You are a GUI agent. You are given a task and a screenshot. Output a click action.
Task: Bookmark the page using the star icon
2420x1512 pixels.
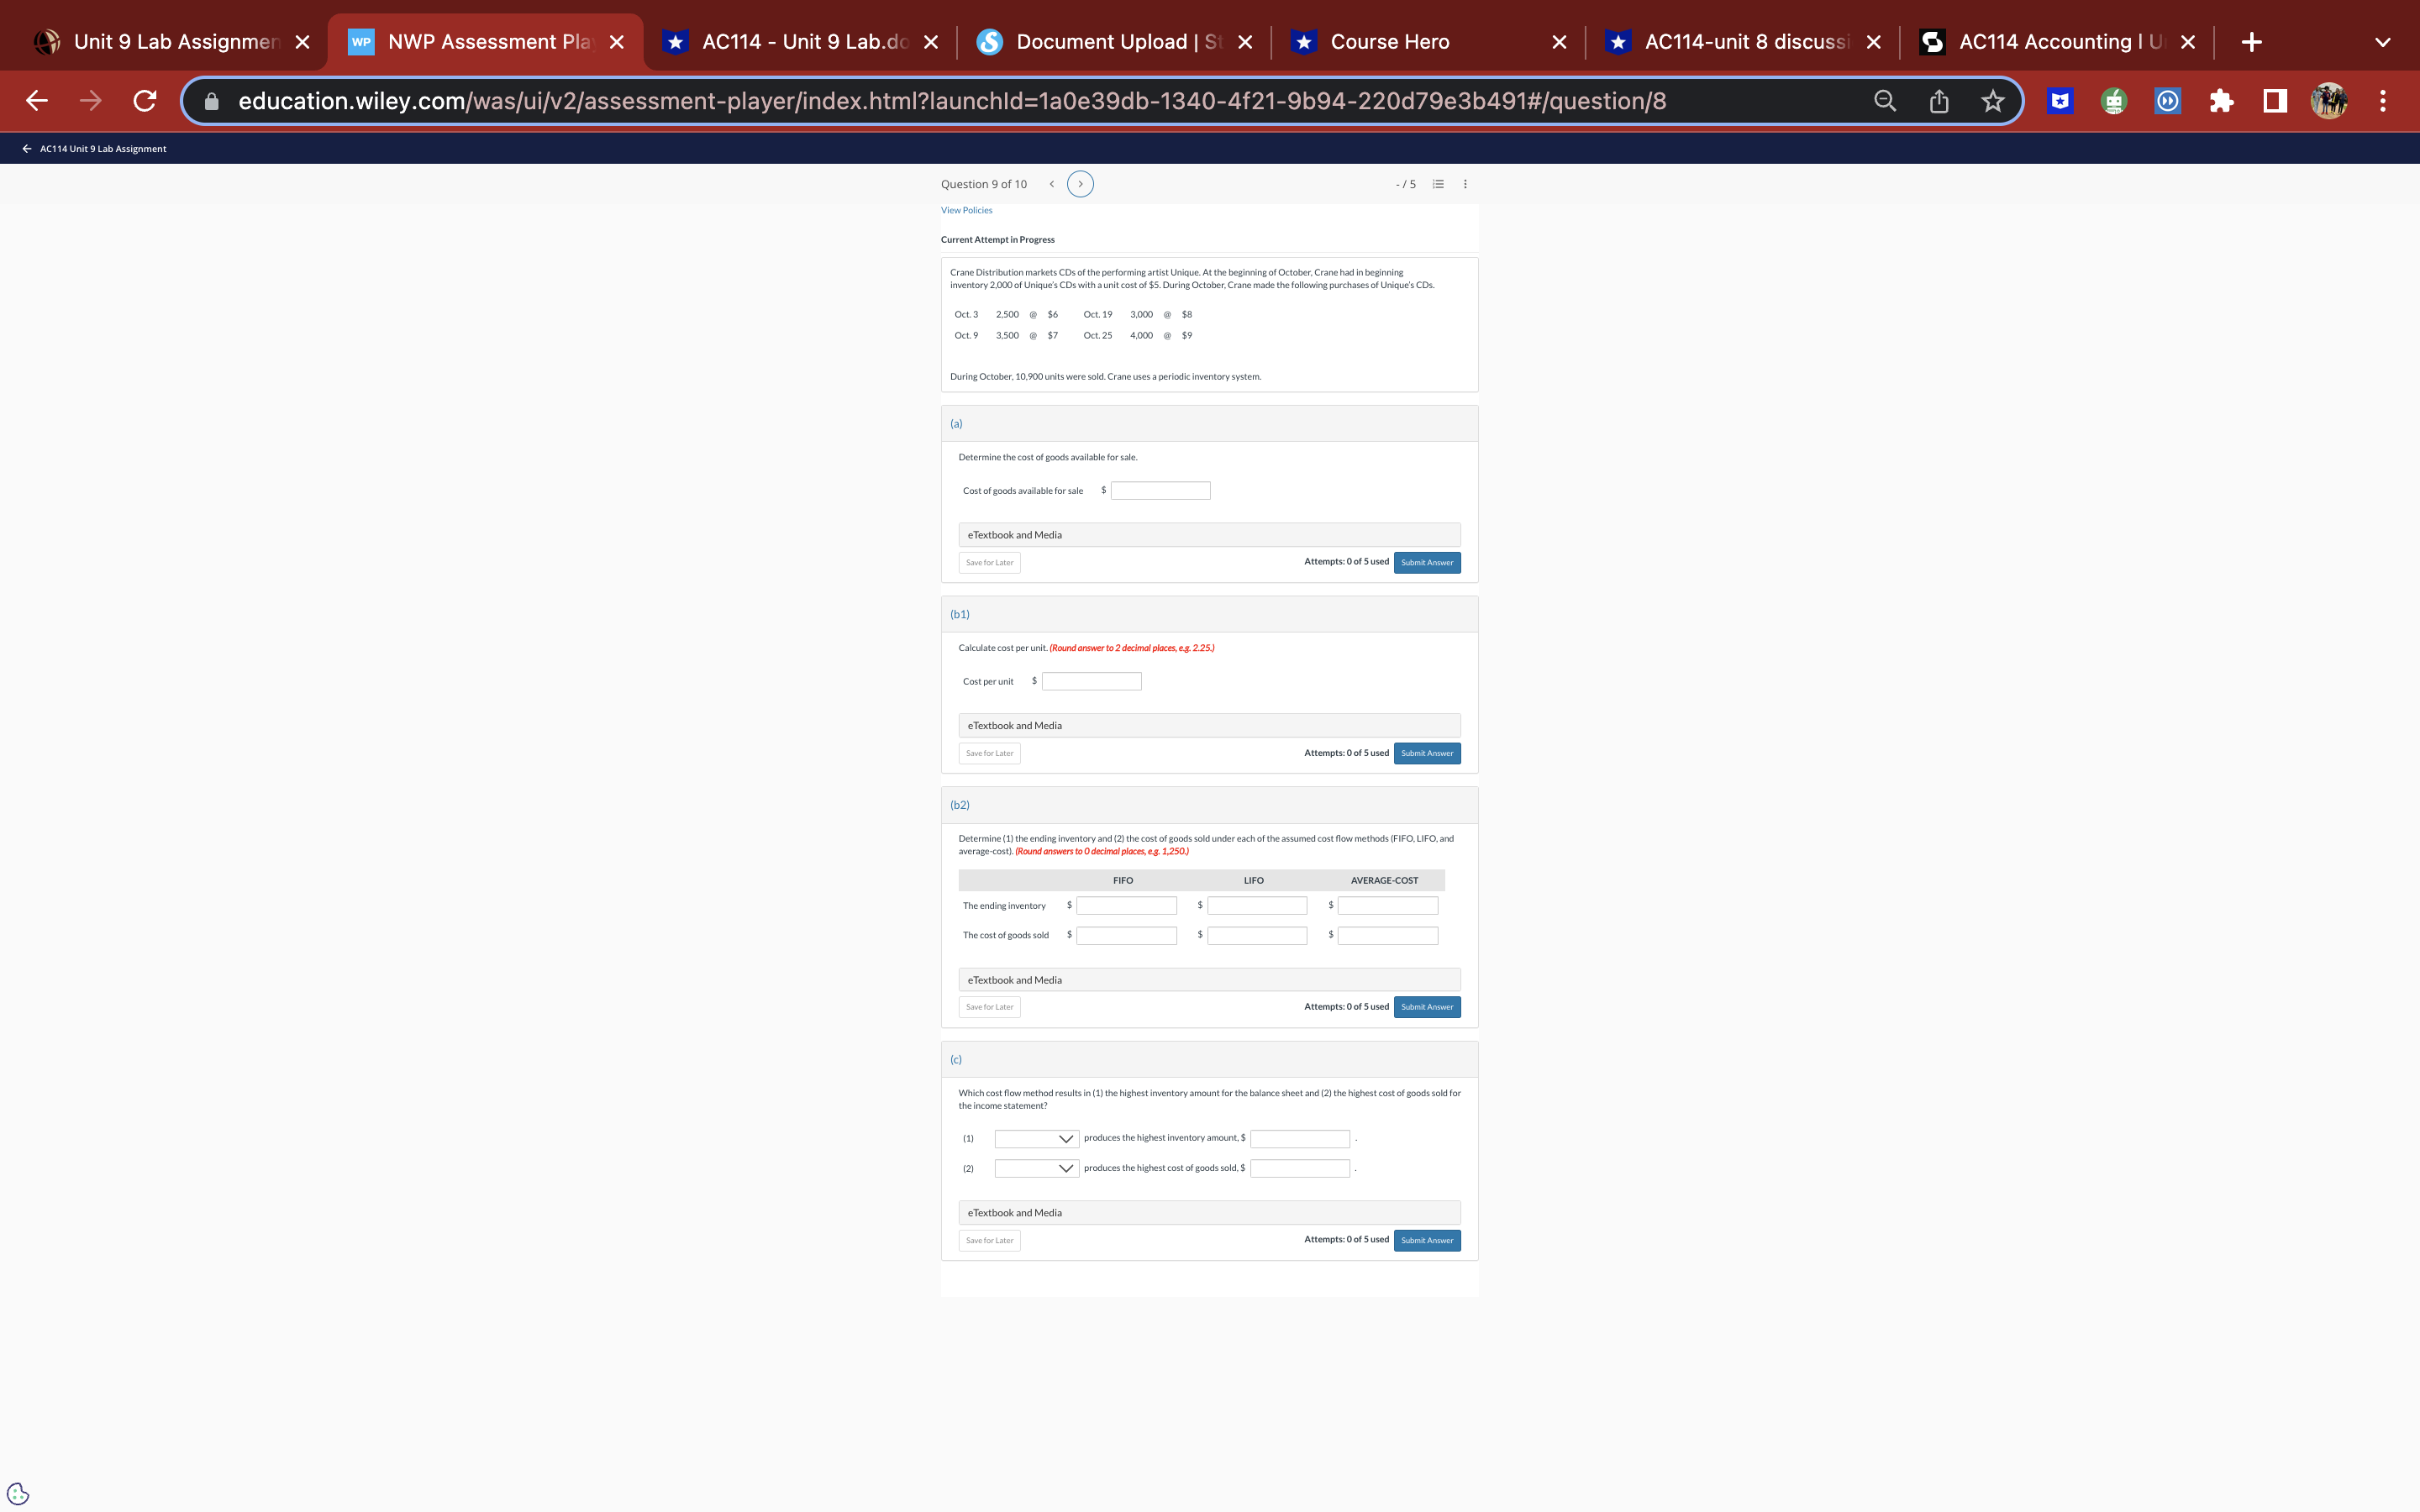pyautogui.click(x=1992, y=100)
